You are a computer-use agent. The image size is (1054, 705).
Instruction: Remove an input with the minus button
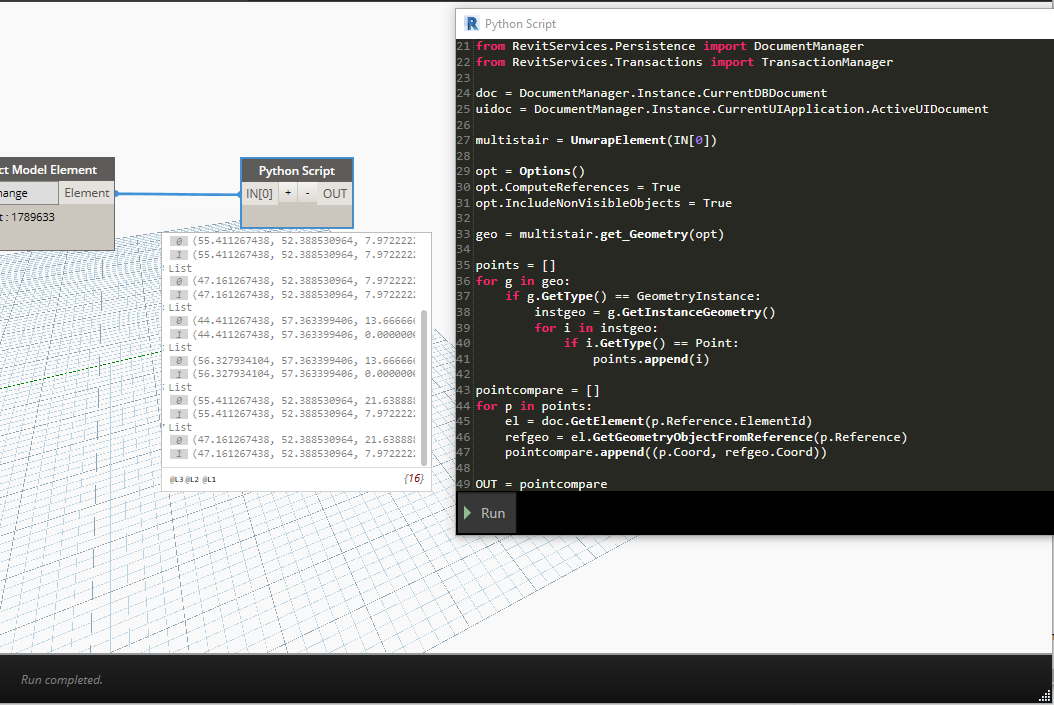pyautogui.click(x=307, y=193)
